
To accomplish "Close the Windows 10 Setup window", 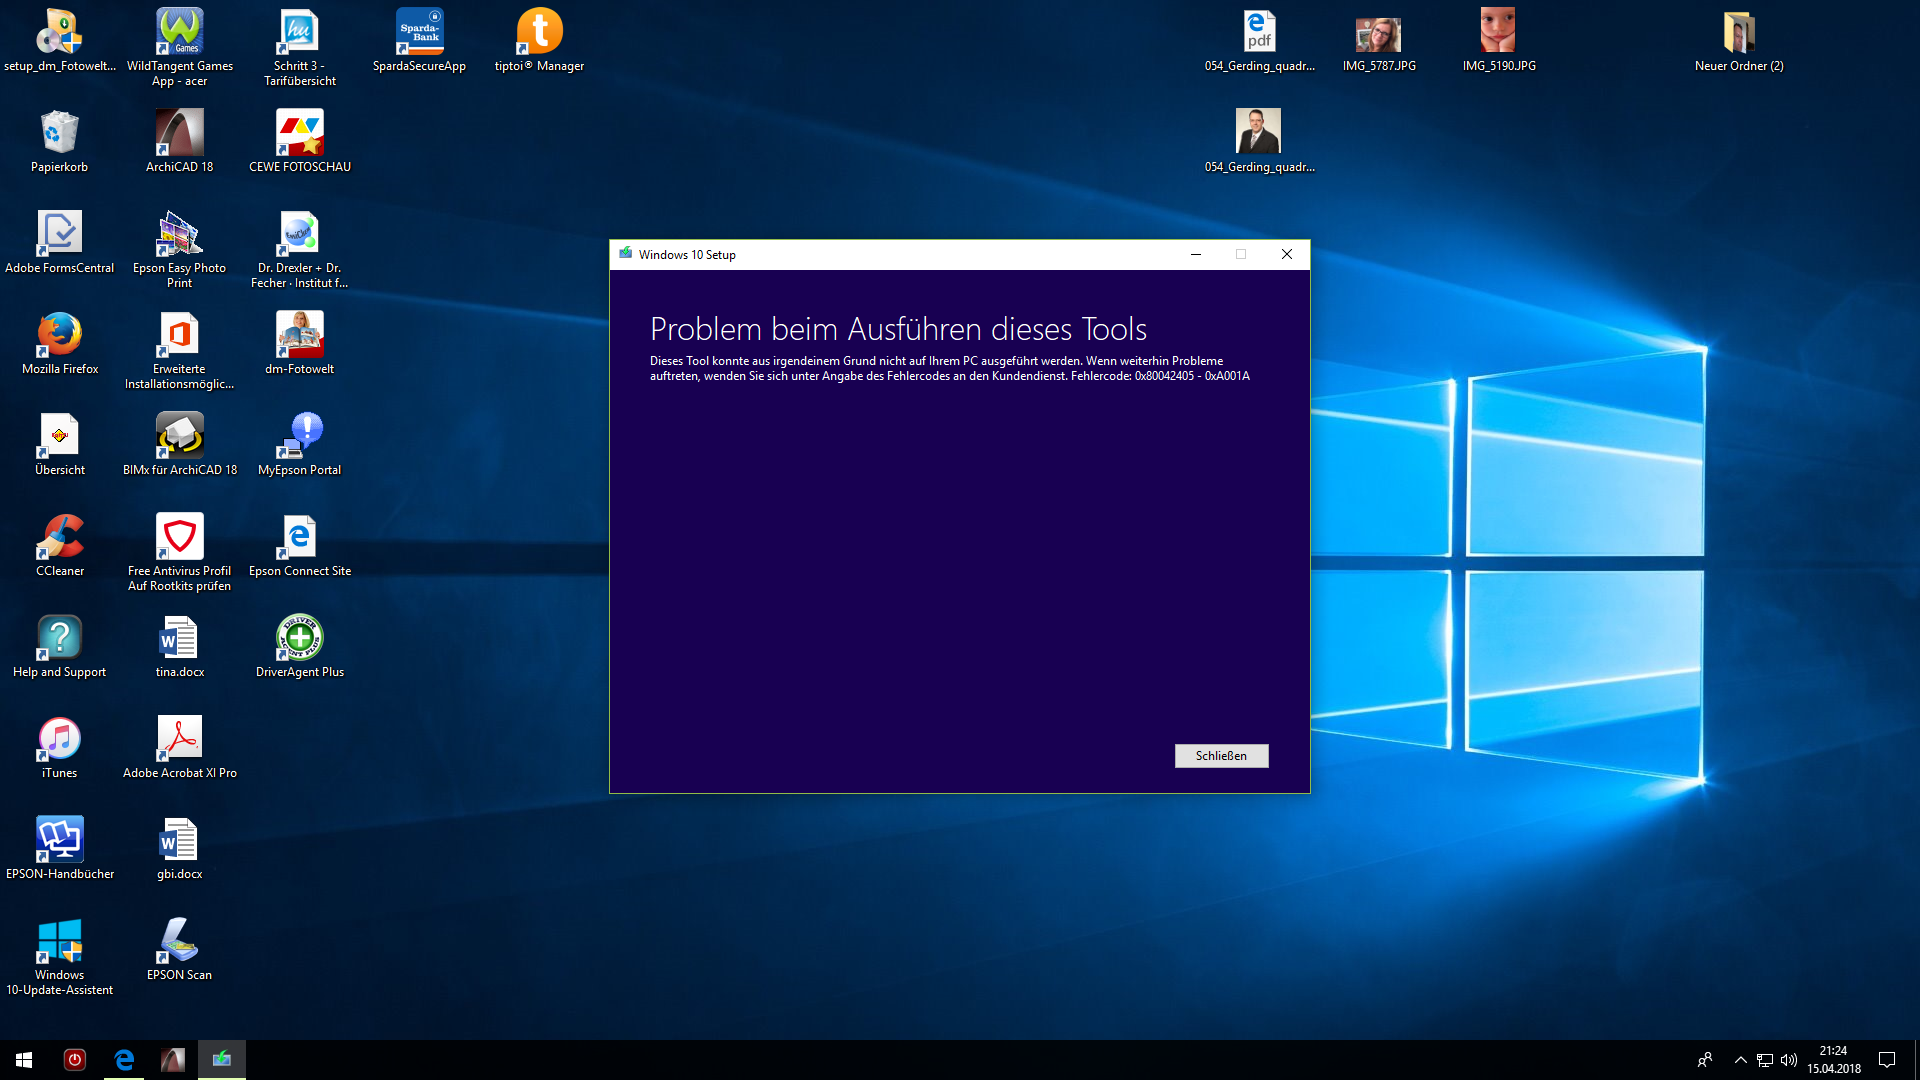I will point(1287,254).
